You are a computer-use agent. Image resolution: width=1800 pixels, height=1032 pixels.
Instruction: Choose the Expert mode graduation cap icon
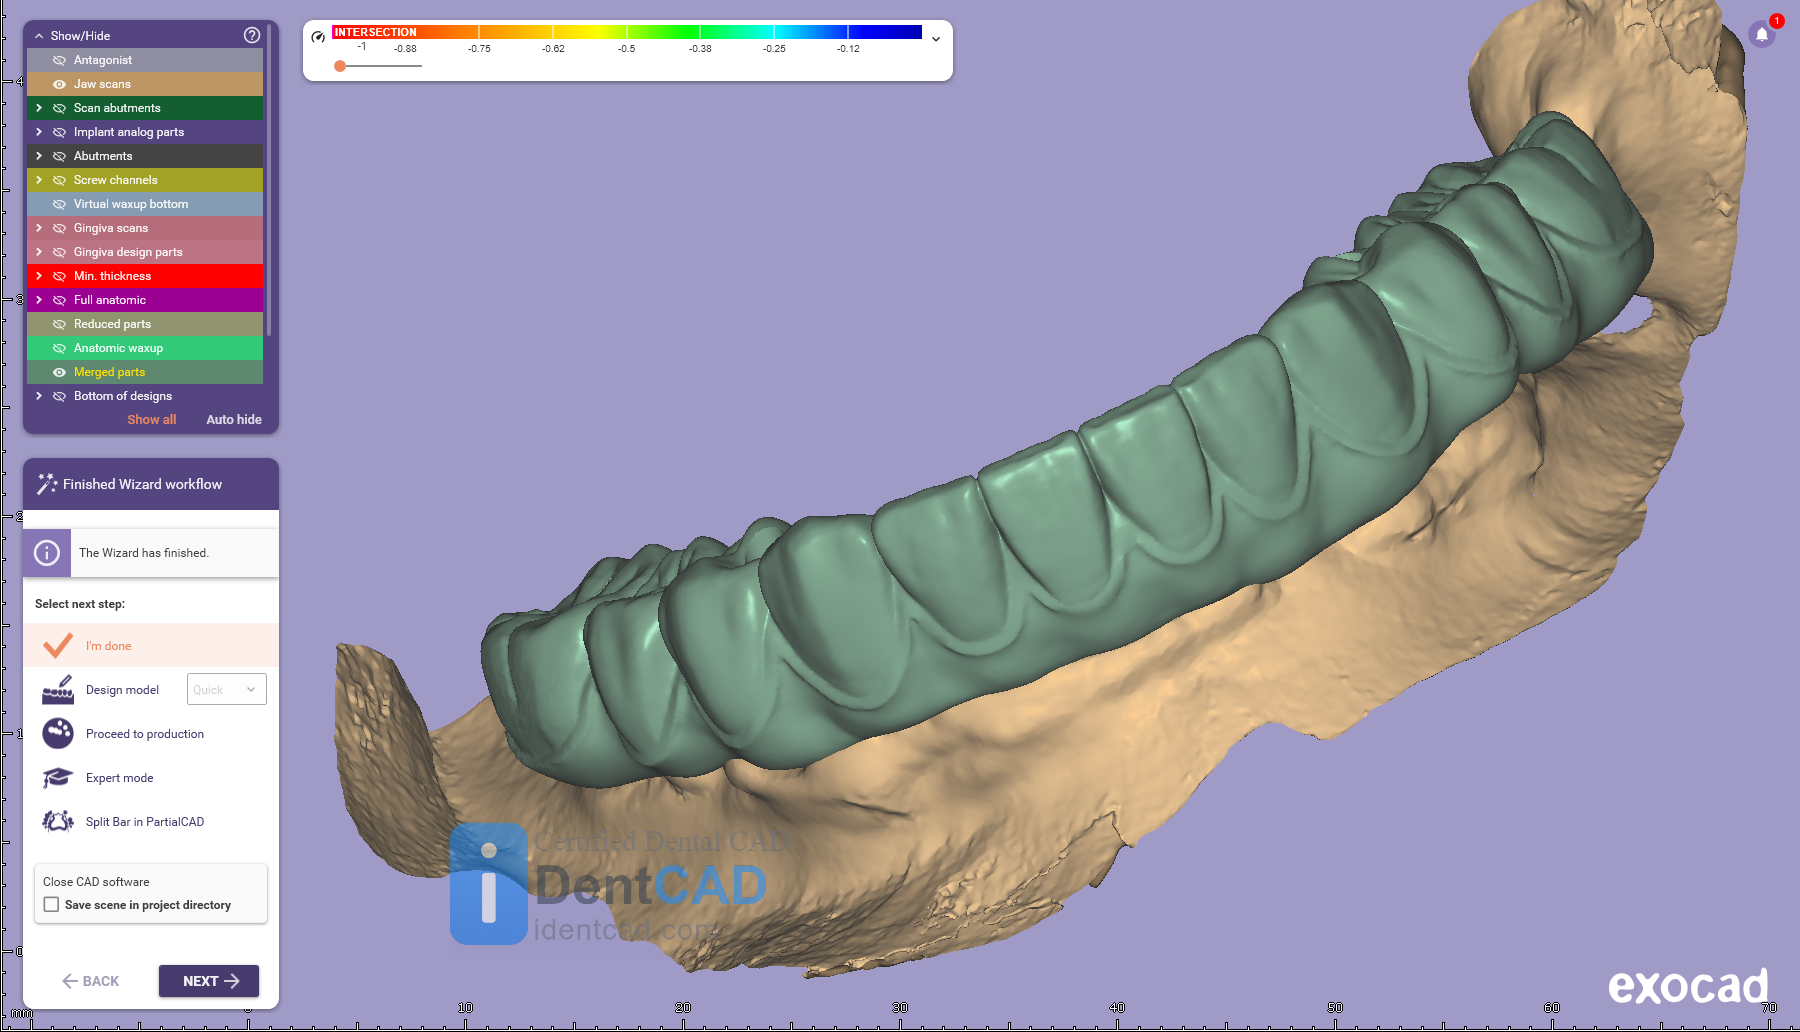point(58,777)
